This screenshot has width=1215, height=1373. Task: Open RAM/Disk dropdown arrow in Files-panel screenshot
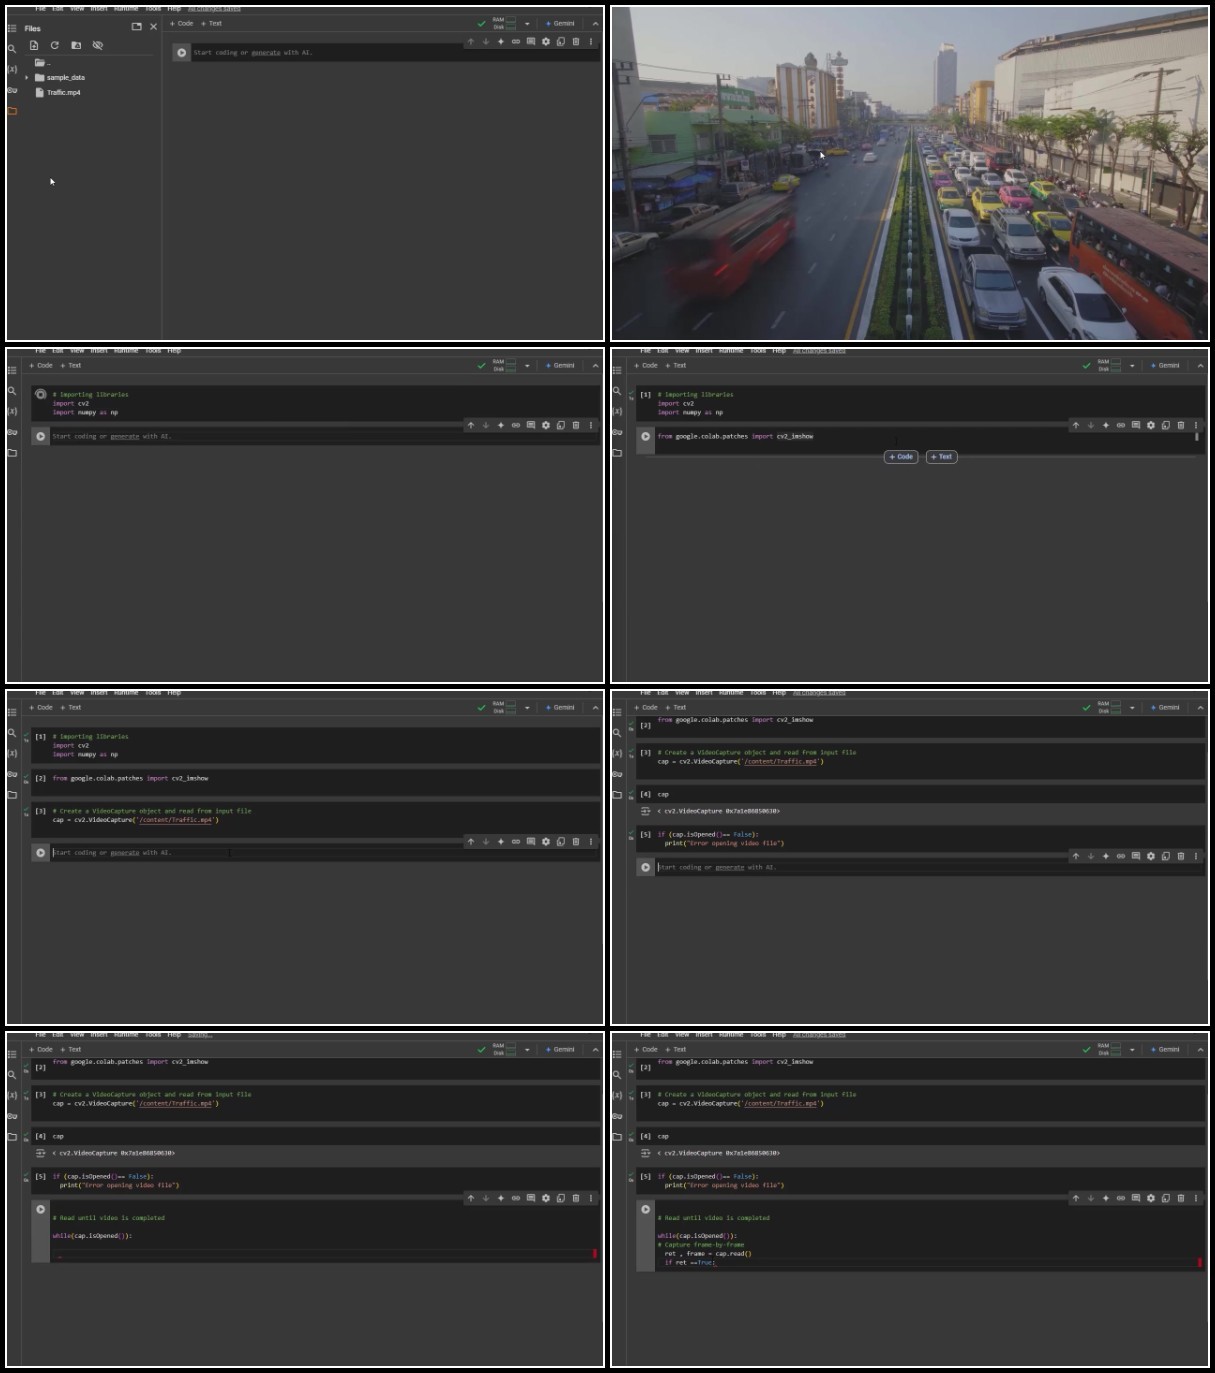coord(527,24)
